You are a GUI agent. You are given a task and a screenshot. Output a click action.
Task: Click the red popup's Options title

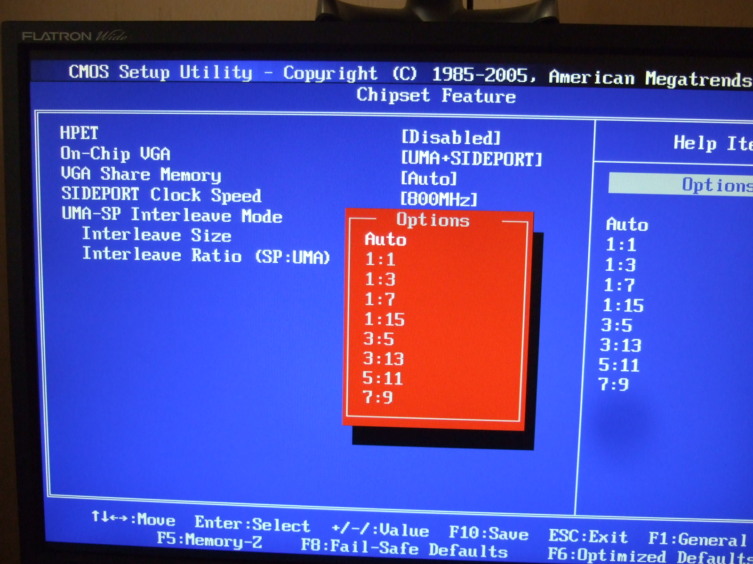433,220
